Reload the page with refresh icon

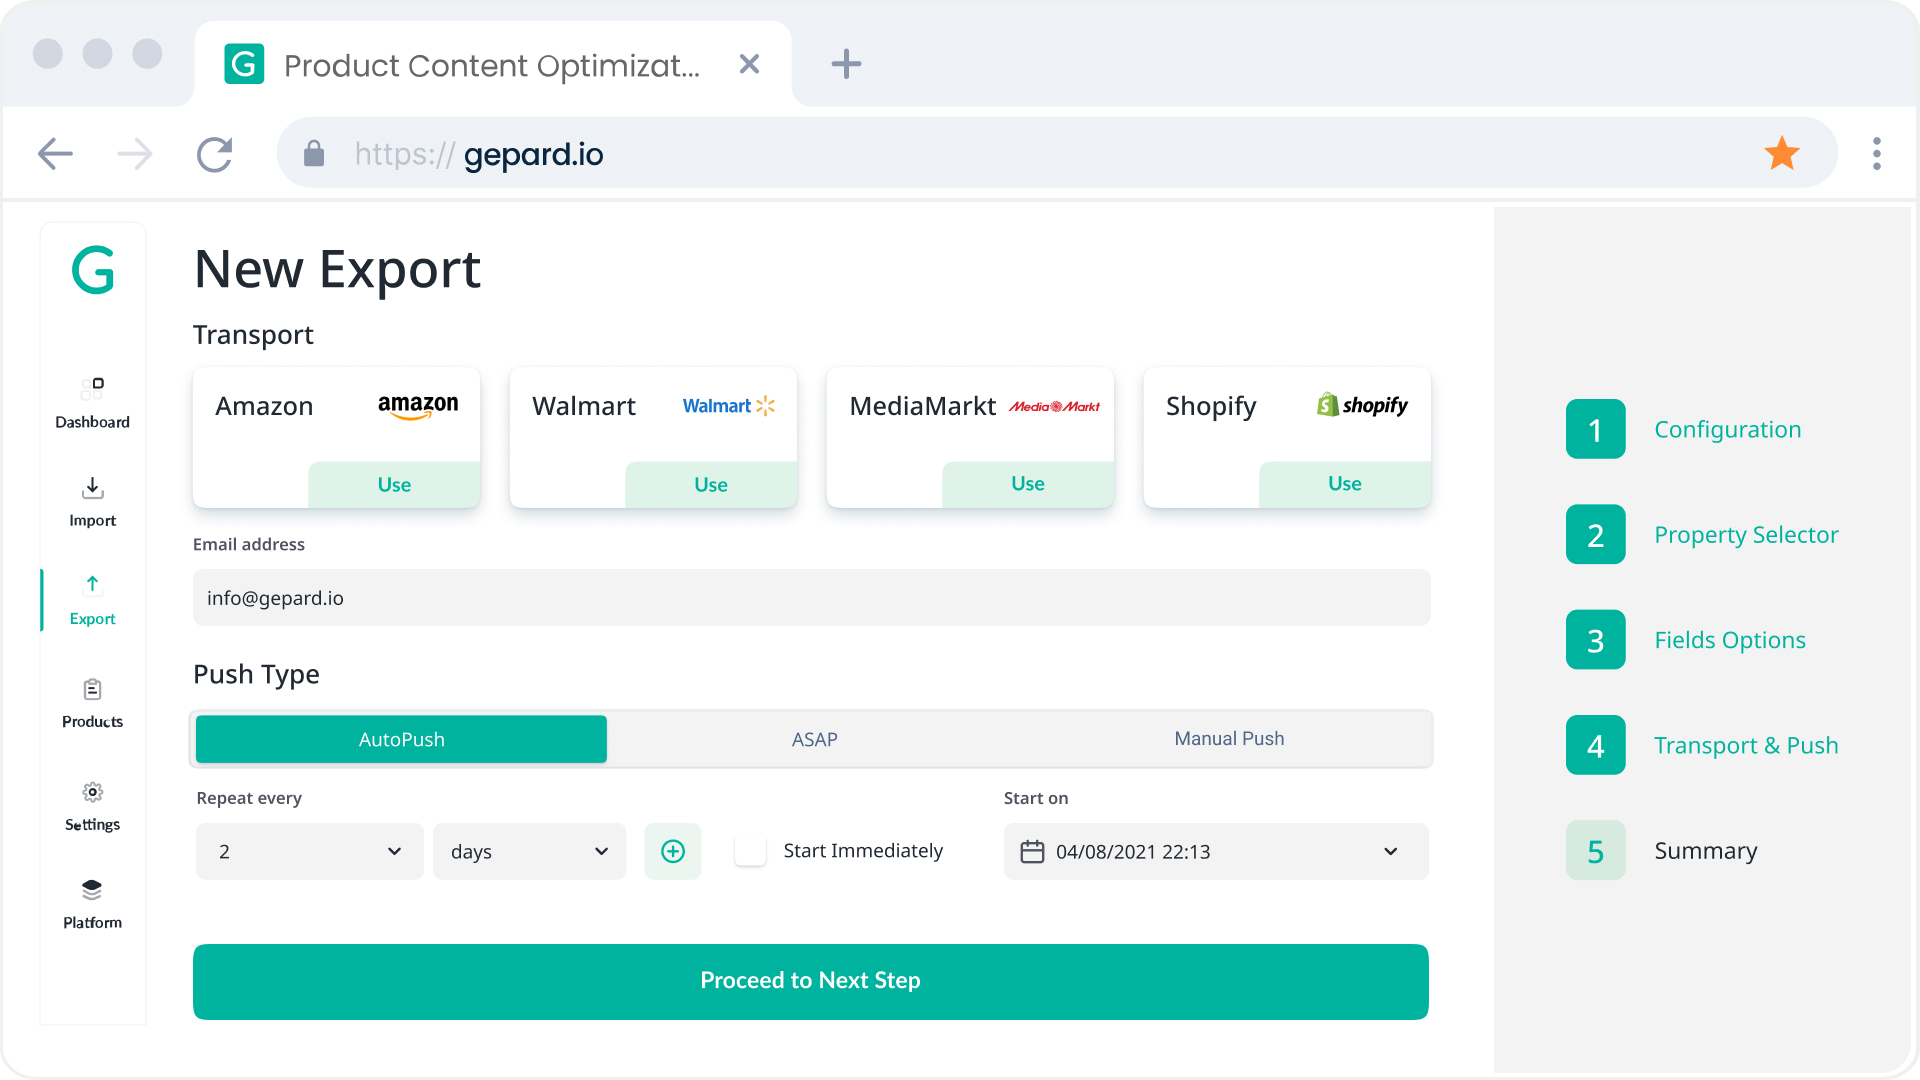[x=214, y=154]
